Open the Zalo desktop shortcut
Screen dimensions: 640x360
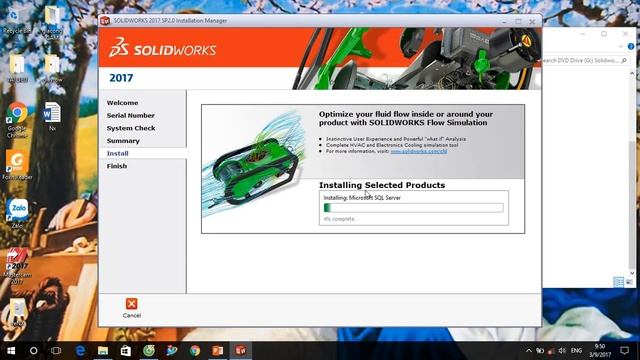[17, 213]
